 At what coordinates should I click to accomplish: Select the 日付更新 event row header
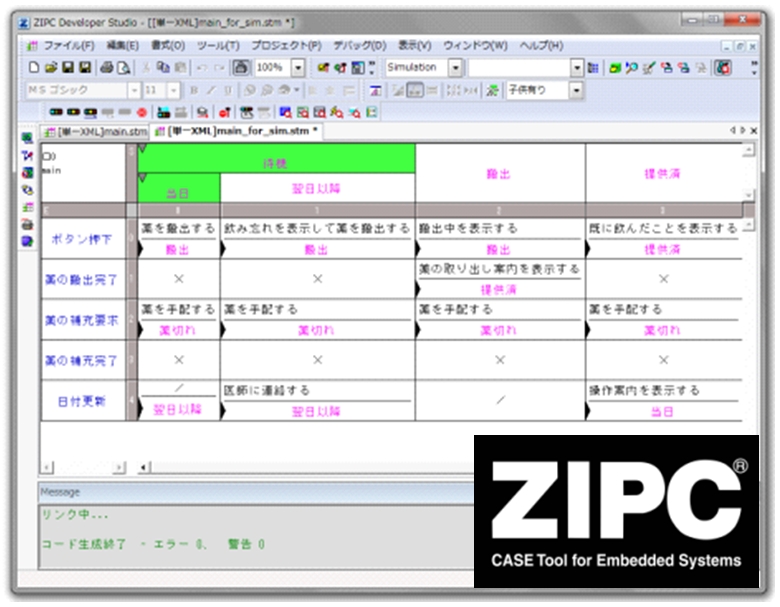pos(82,401)
